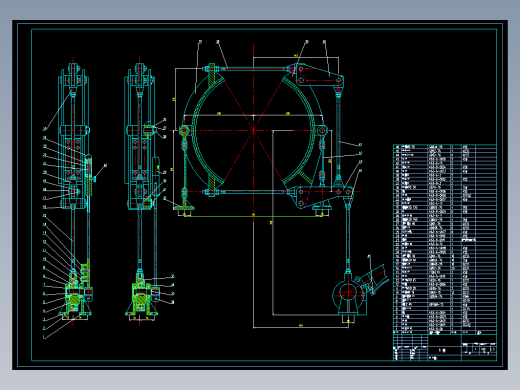Click the title block below the parts list
The image size is (520, 390).
[x=445, y=347]
